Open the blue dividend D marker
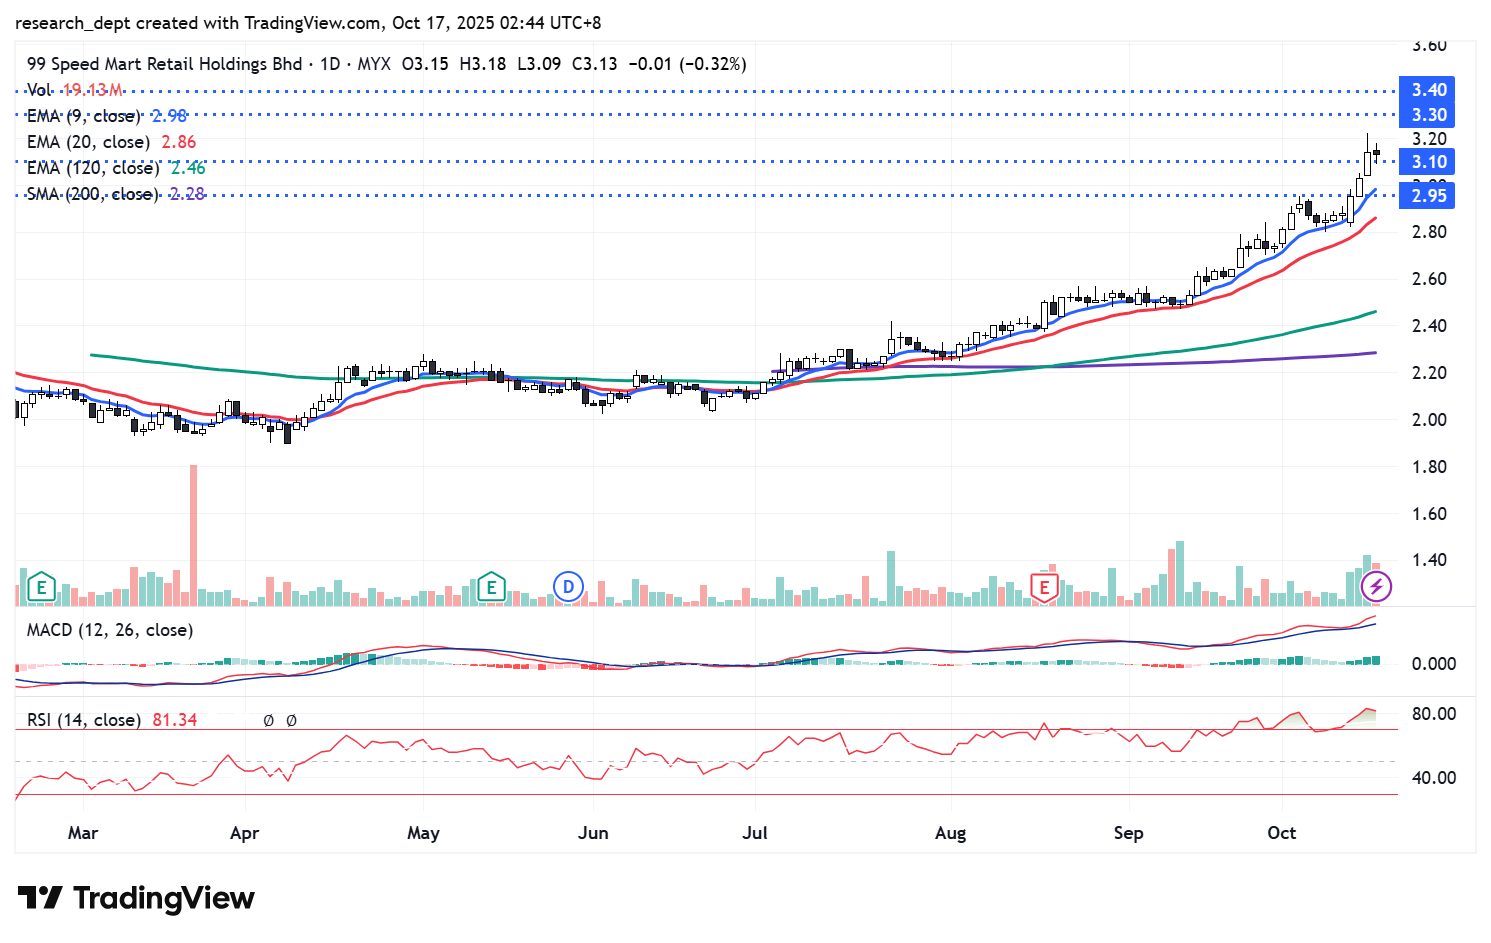The image size is (1491, 943). click(568, 587)
